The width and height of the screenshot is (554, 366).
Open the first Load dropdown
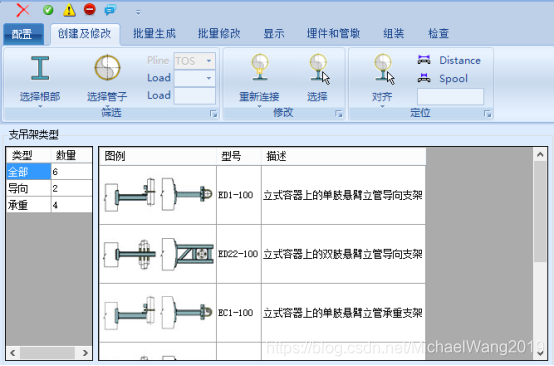(x=194, y=78)
